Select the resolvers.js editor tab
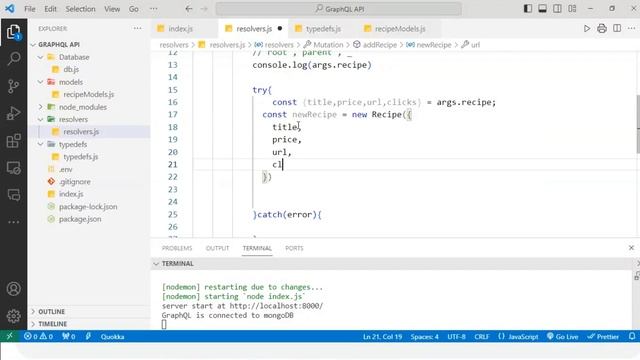 click(x=254, y=29)
